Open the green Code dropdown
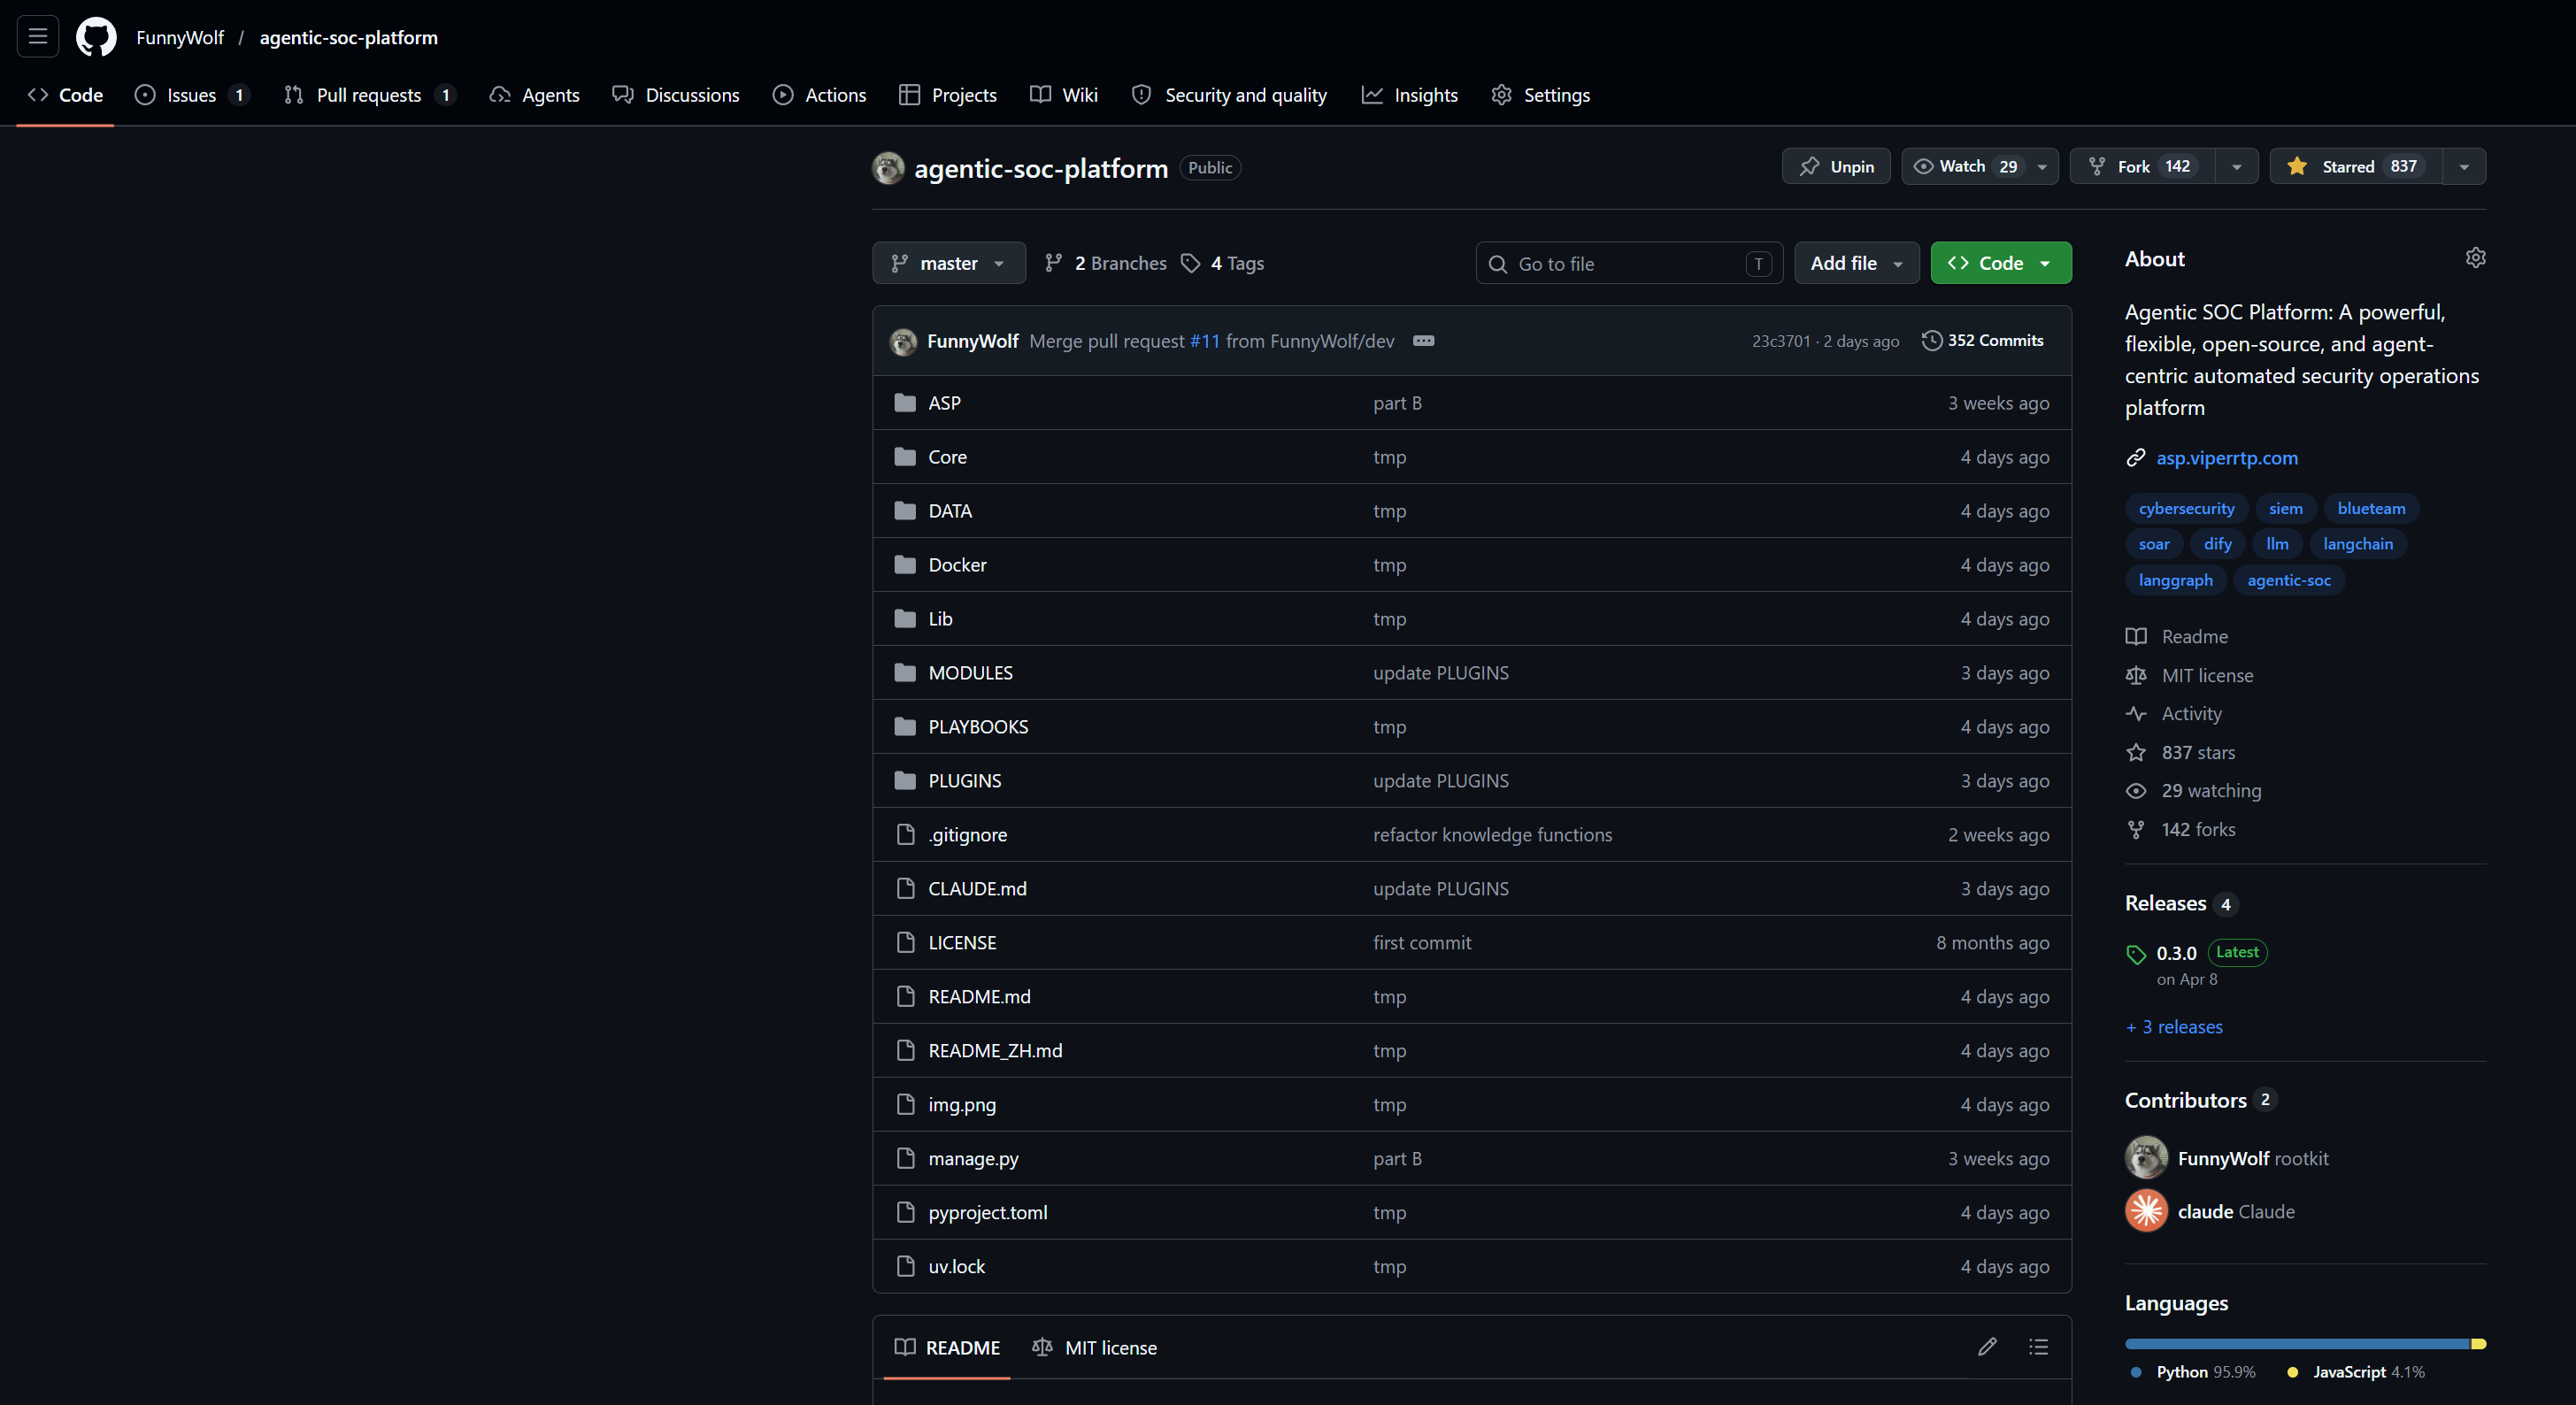The width and height of the screenshot is (2576, 1405). [x=2000, y=263]
